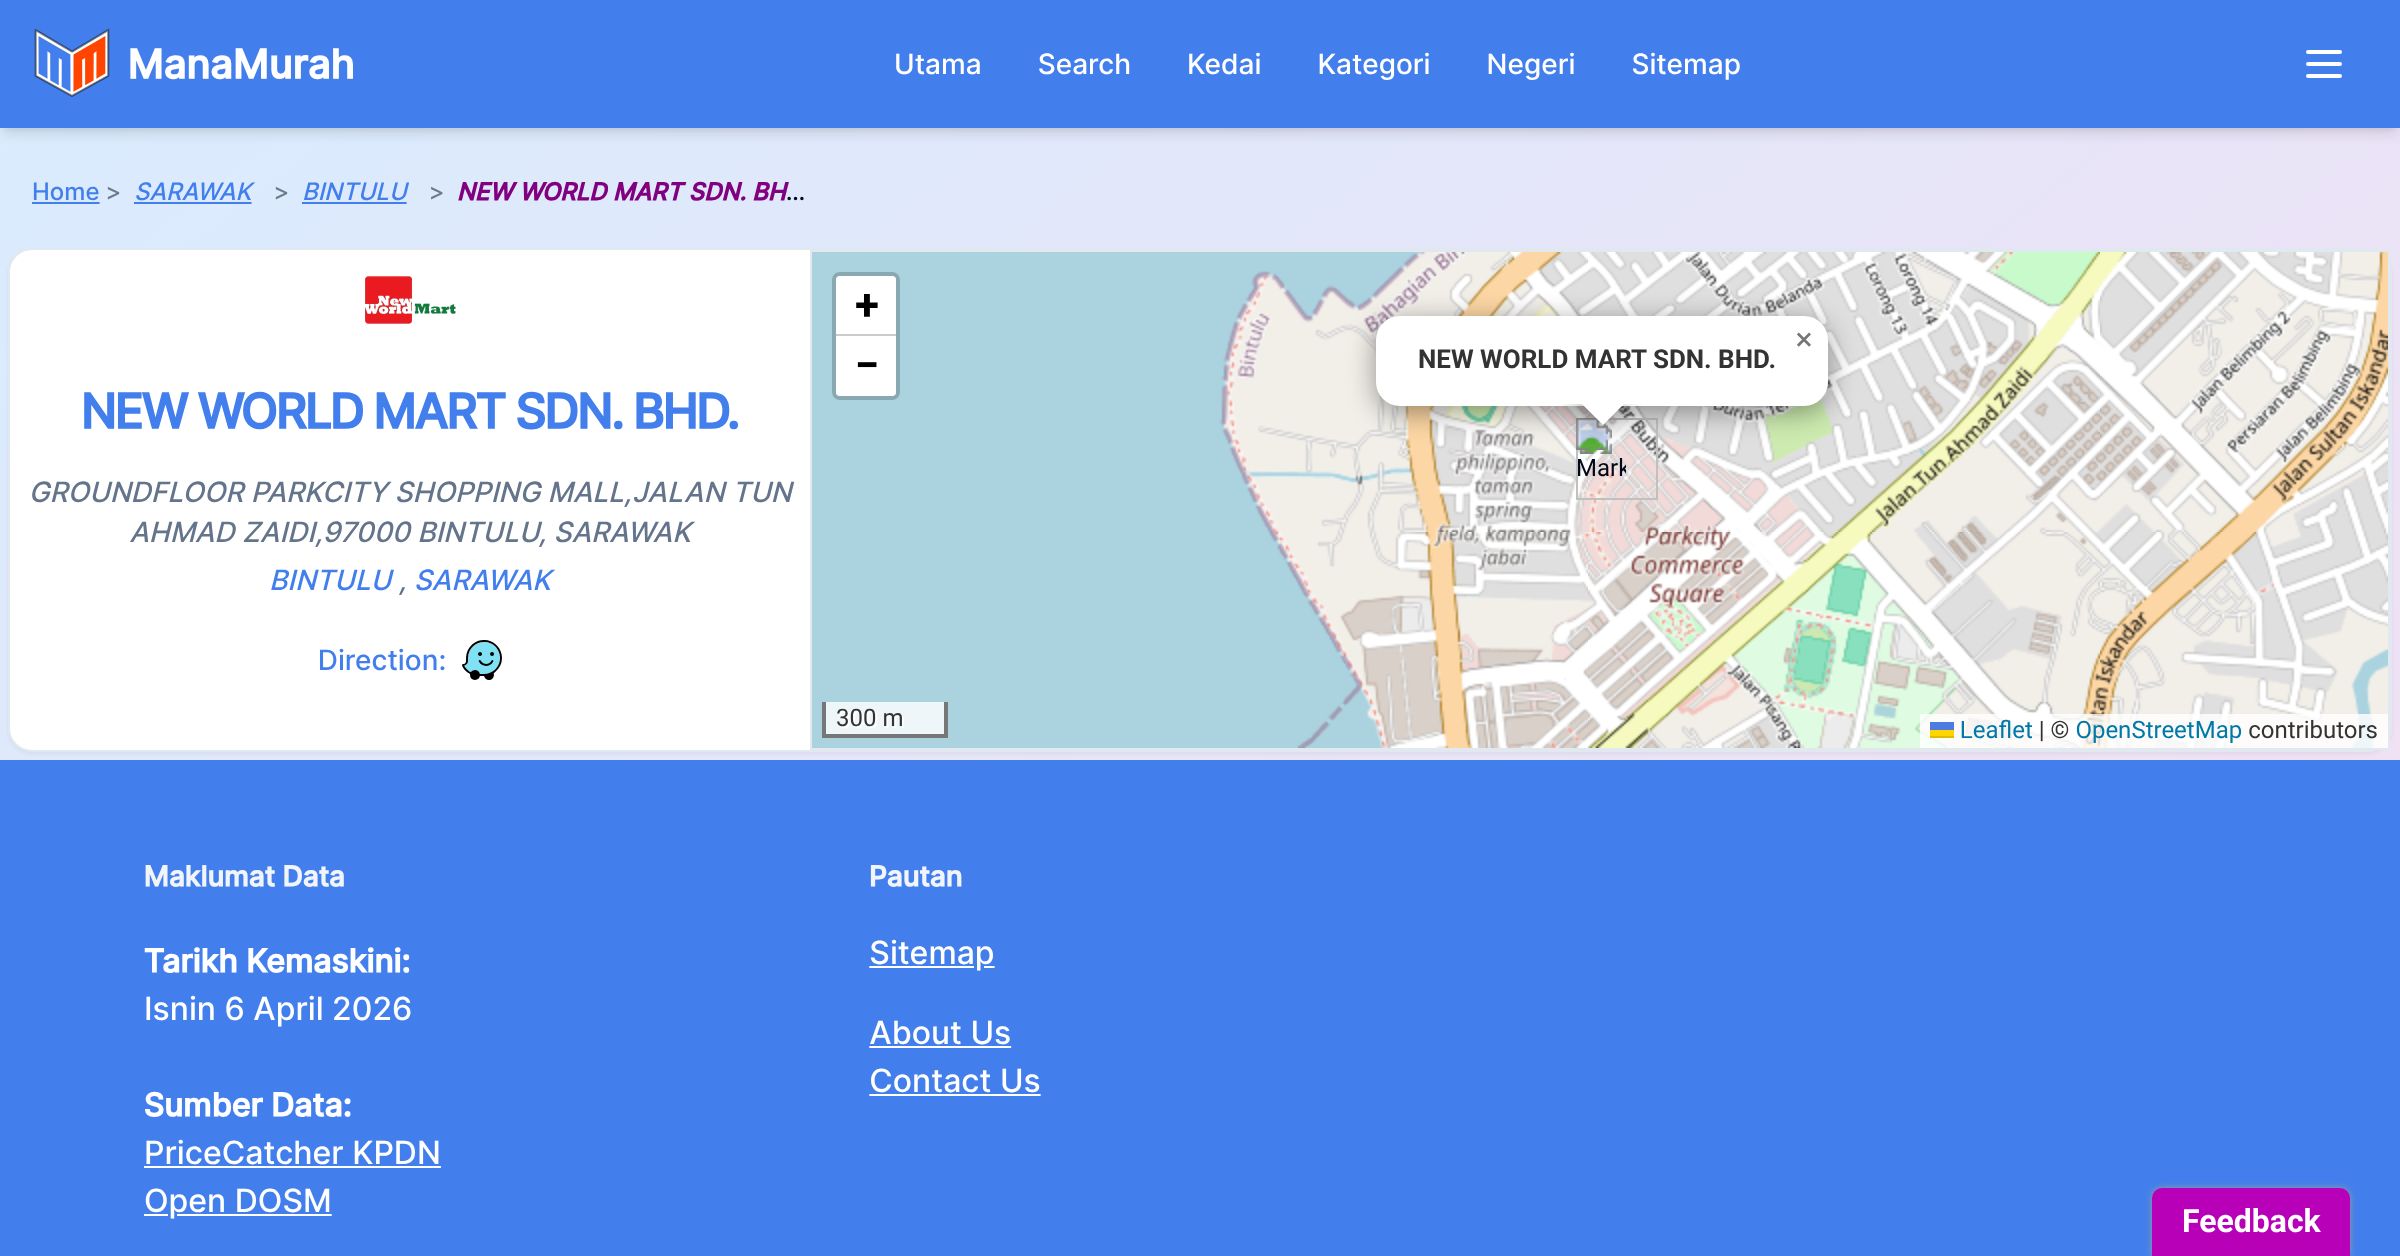Open Waze directions icon

tap(482, 660)
